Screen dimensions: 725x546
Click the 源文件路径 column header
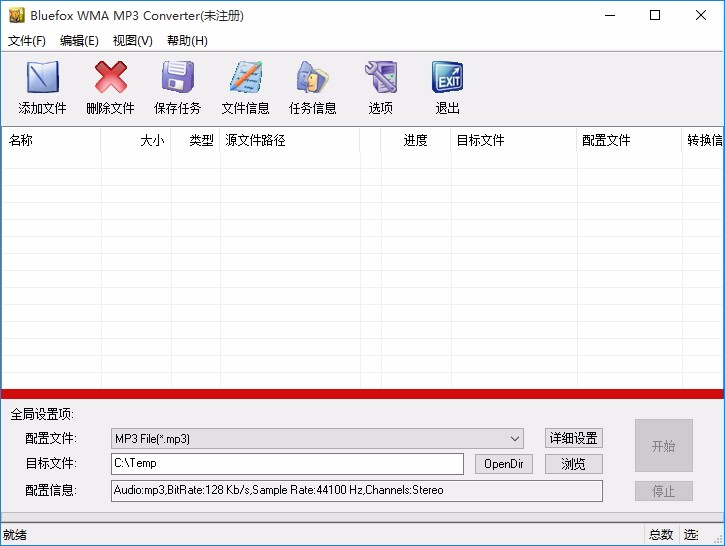coord(290,140)
